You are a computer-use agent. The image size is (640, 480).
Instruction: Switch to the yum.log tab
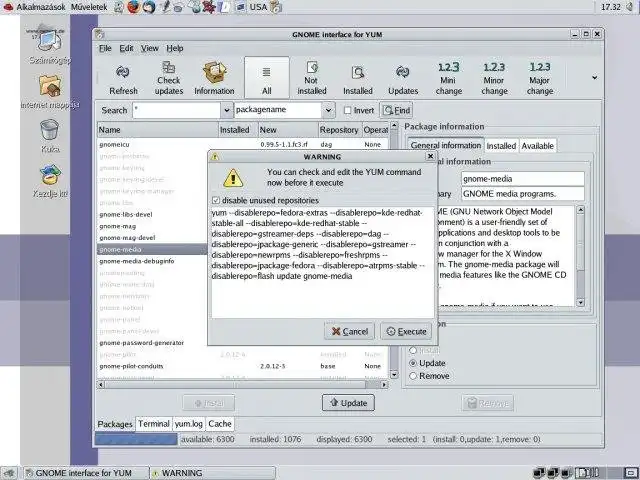(x=188, y=424)
